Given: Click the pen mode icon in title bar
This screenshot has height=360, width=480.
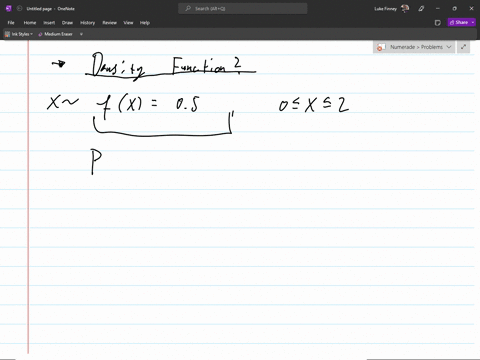Looking at the screenshot, I should [421, 9].
